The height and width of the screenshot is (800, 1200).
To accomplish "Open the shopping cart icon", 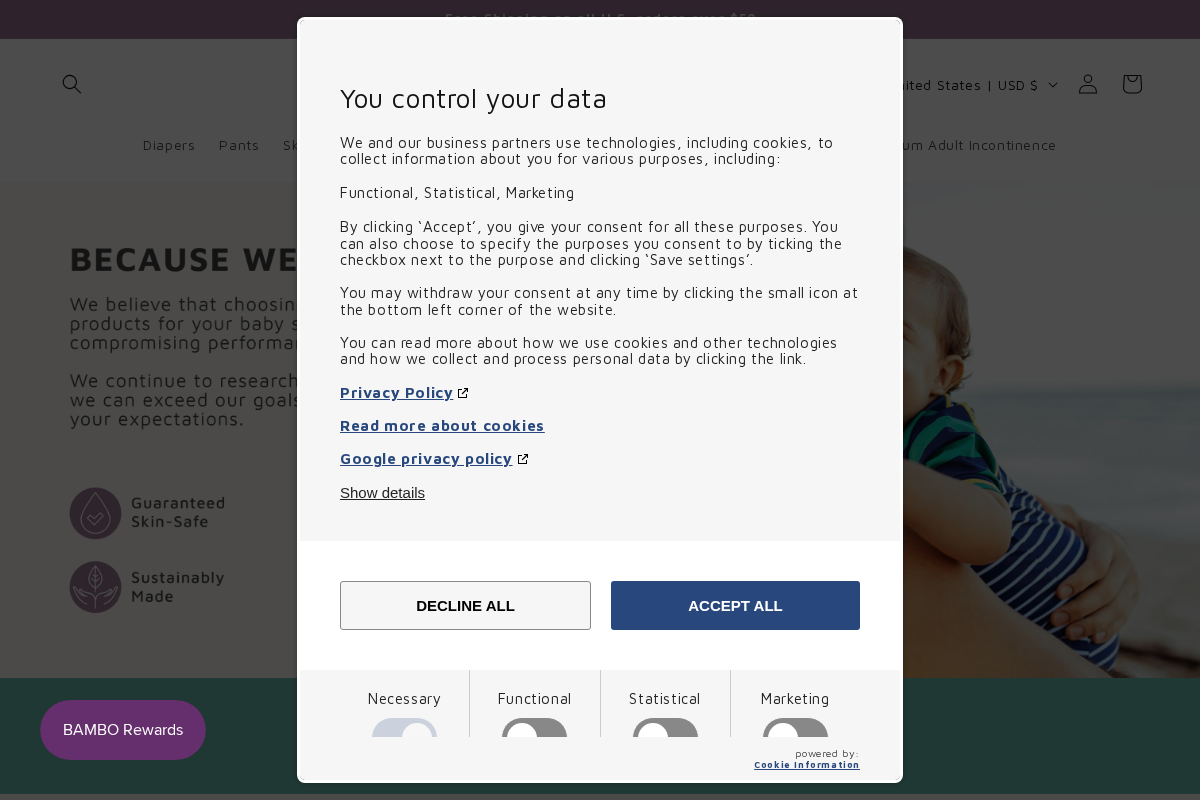I will point(1132,84).
